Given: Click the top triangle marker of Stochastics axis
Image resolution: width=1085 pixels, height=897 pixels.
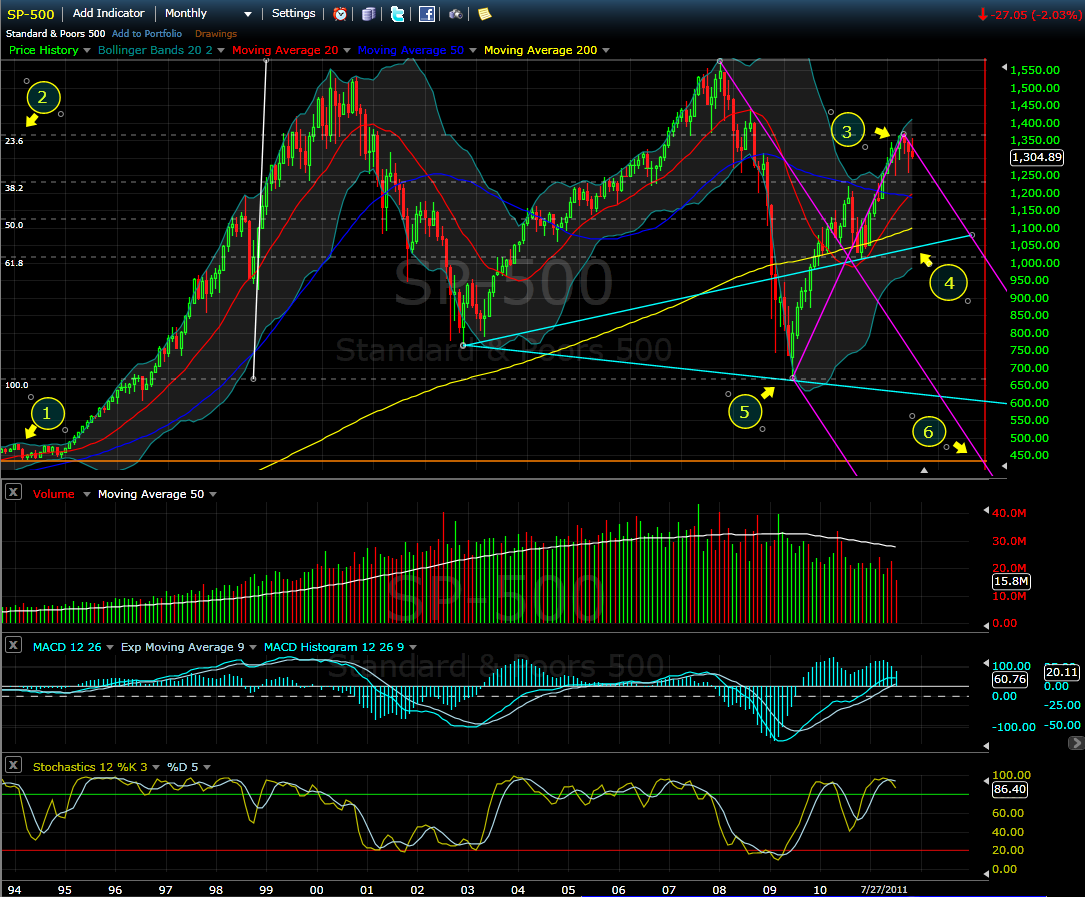Looking at the screenshot, I should (x=986, y=781).
